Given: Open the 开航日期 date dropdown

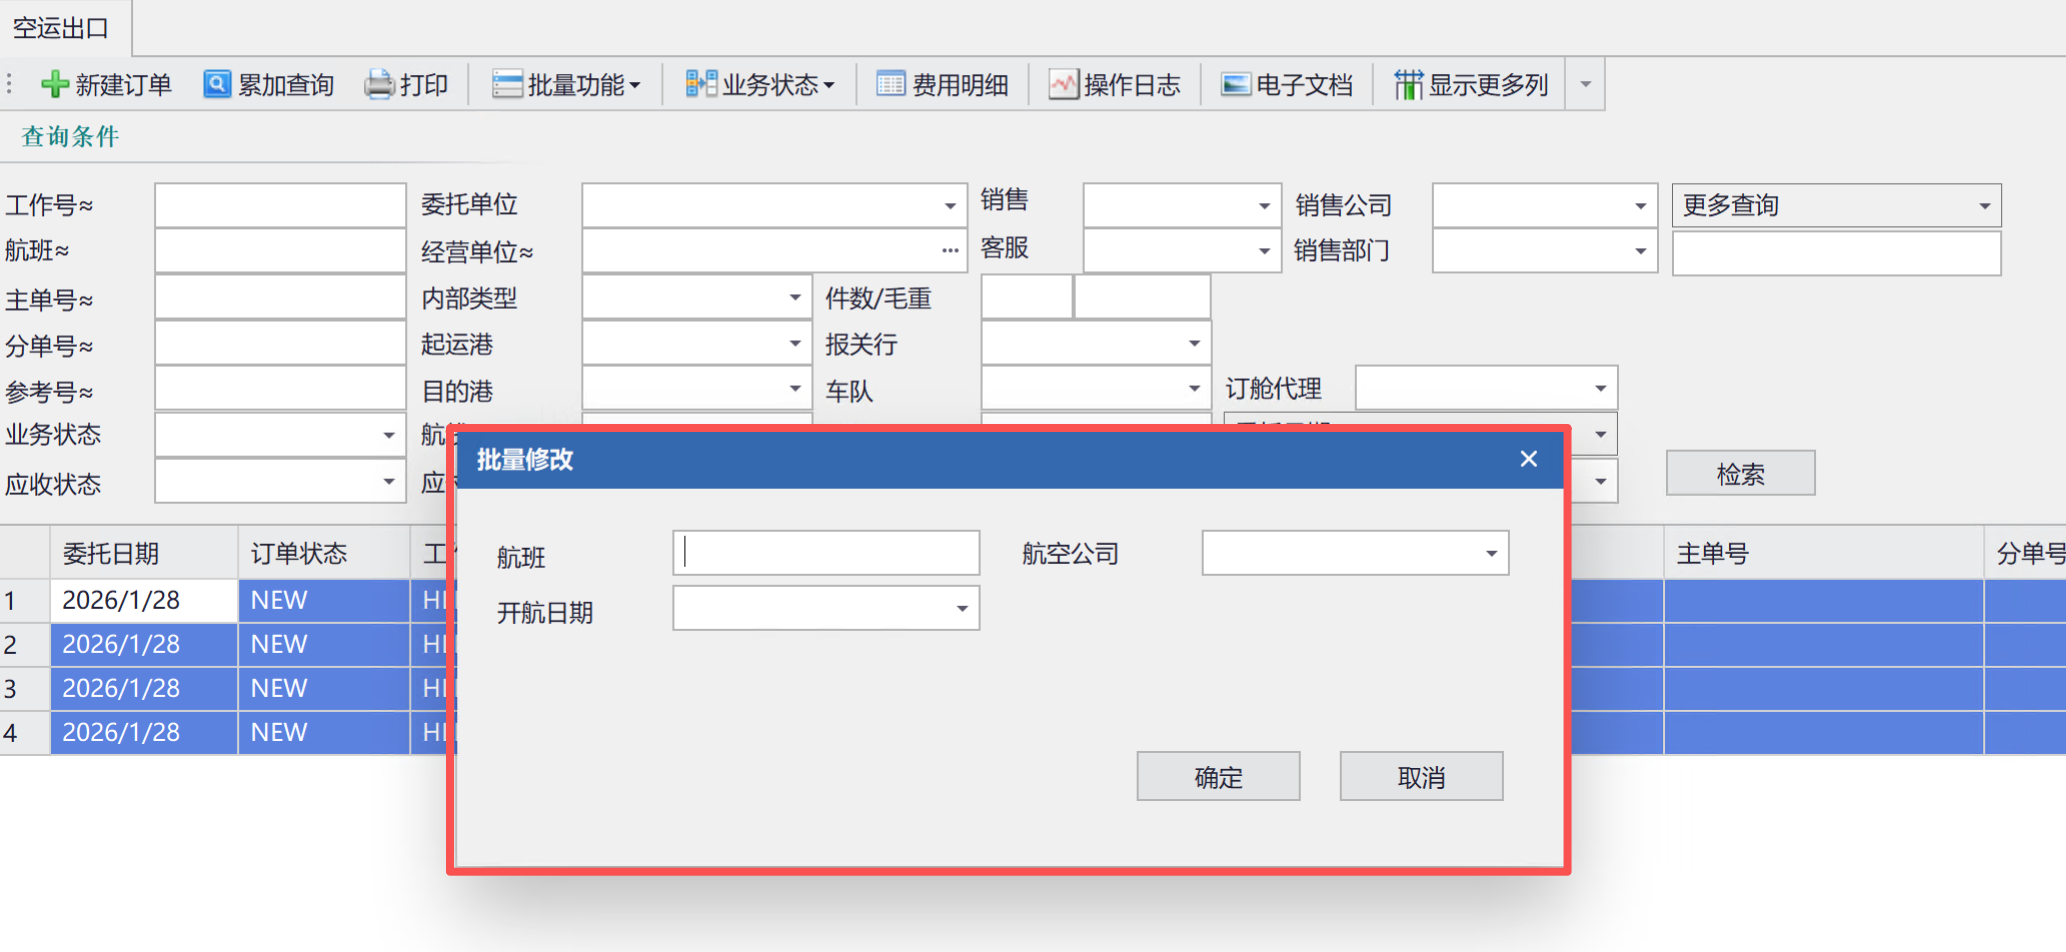Looking at the screenshot, I should pos(961,608).
